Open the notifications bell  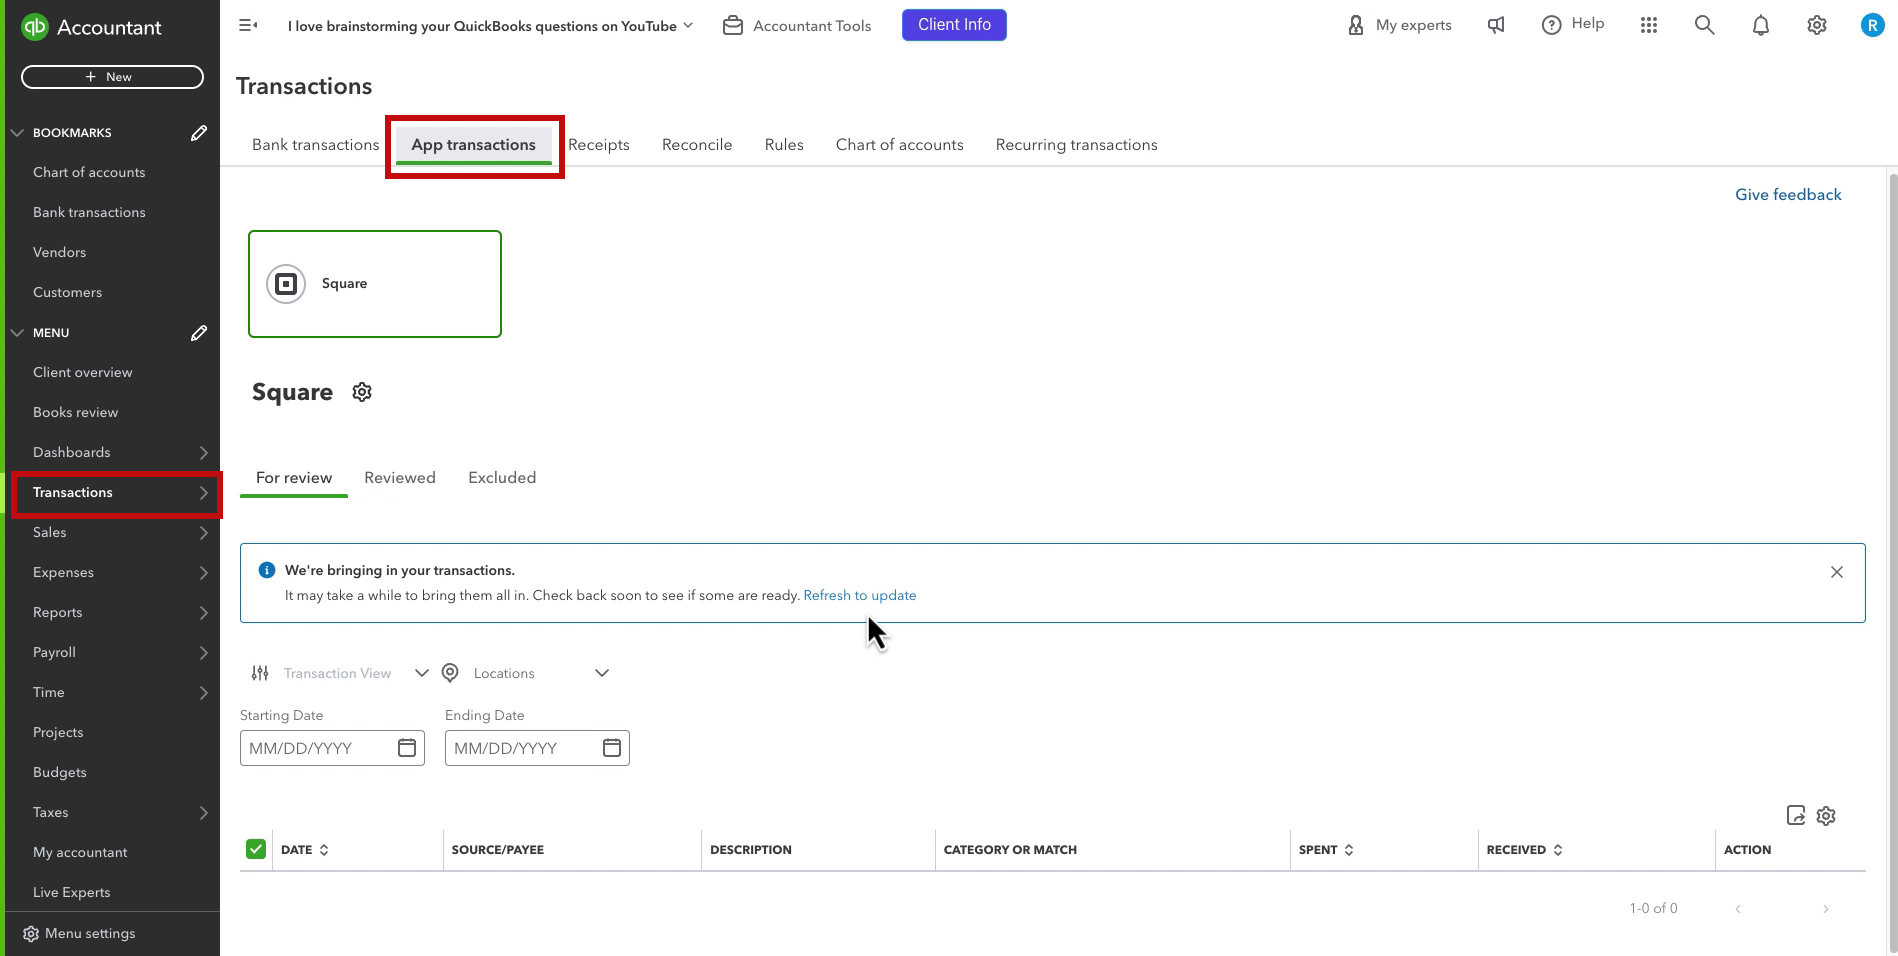pyautogui.click(x=1761, y=25)
